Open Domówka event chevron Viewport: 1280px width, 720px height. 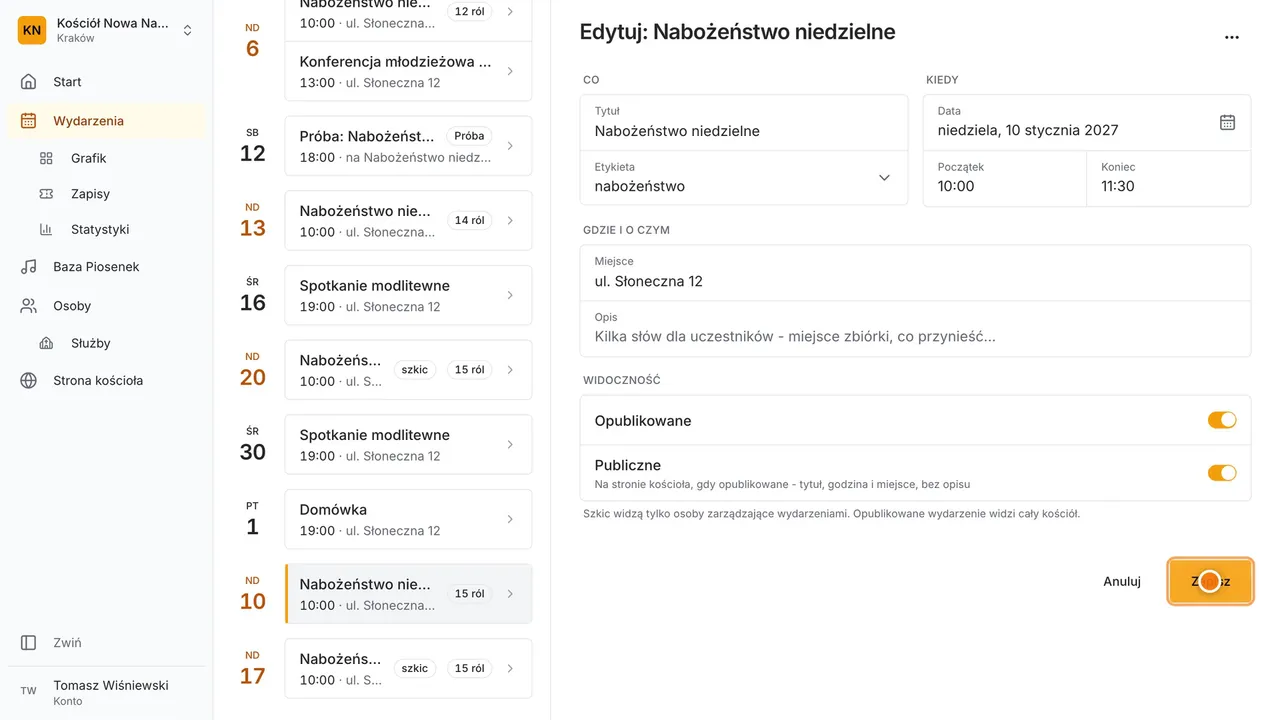click(510, 519)
